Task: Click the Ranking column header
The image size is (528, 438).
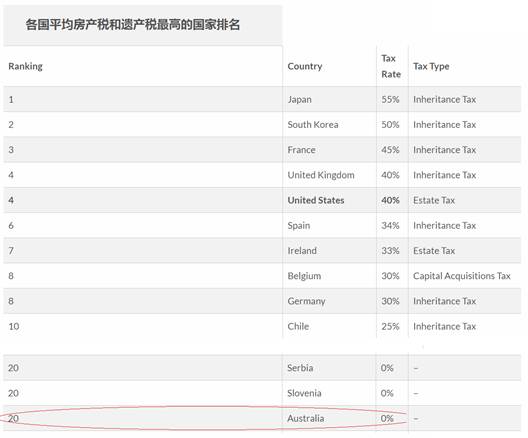Action: pos(25,66)
